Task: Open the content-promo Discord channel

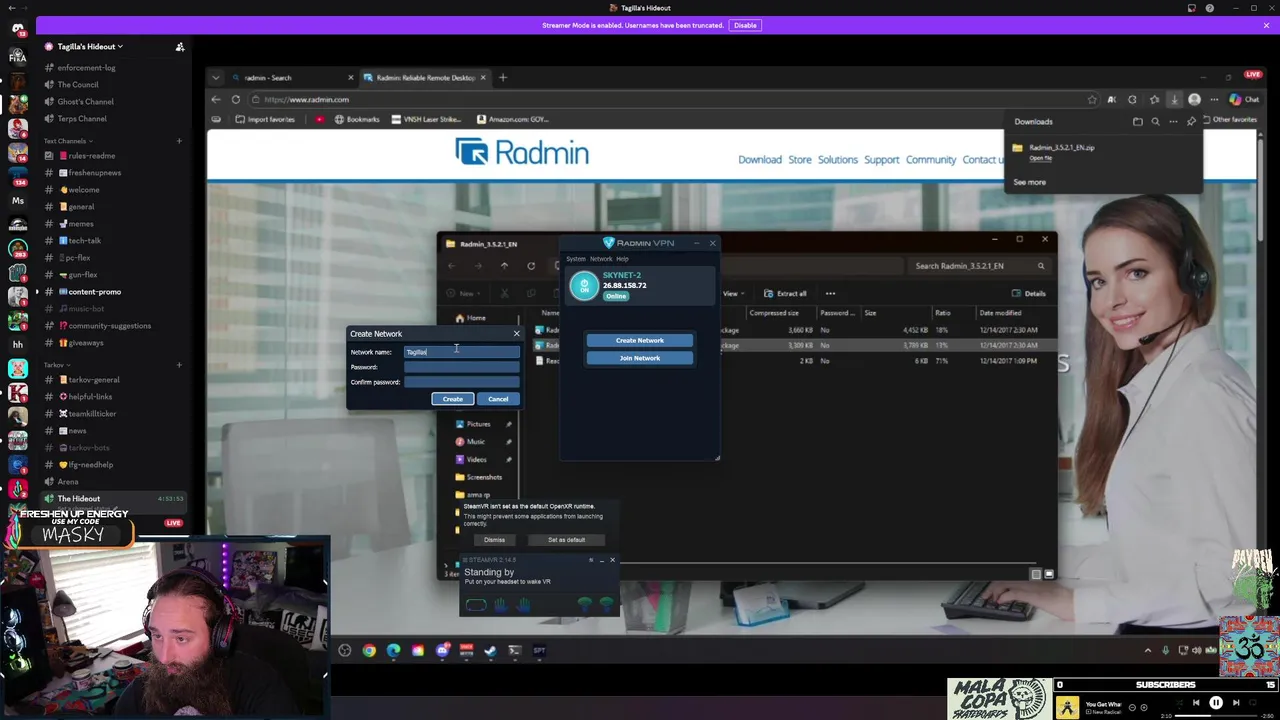Action: point(95,292)
